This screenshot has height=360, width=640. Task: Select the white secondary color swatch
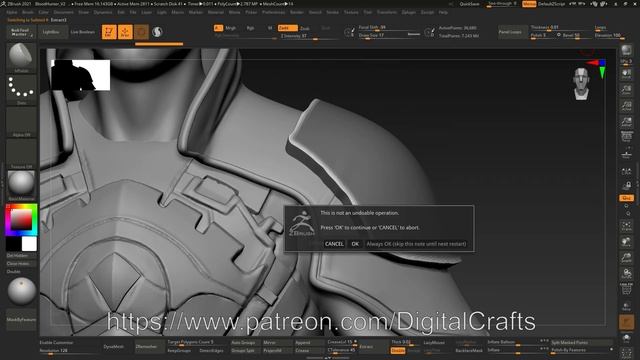[29, 244]
